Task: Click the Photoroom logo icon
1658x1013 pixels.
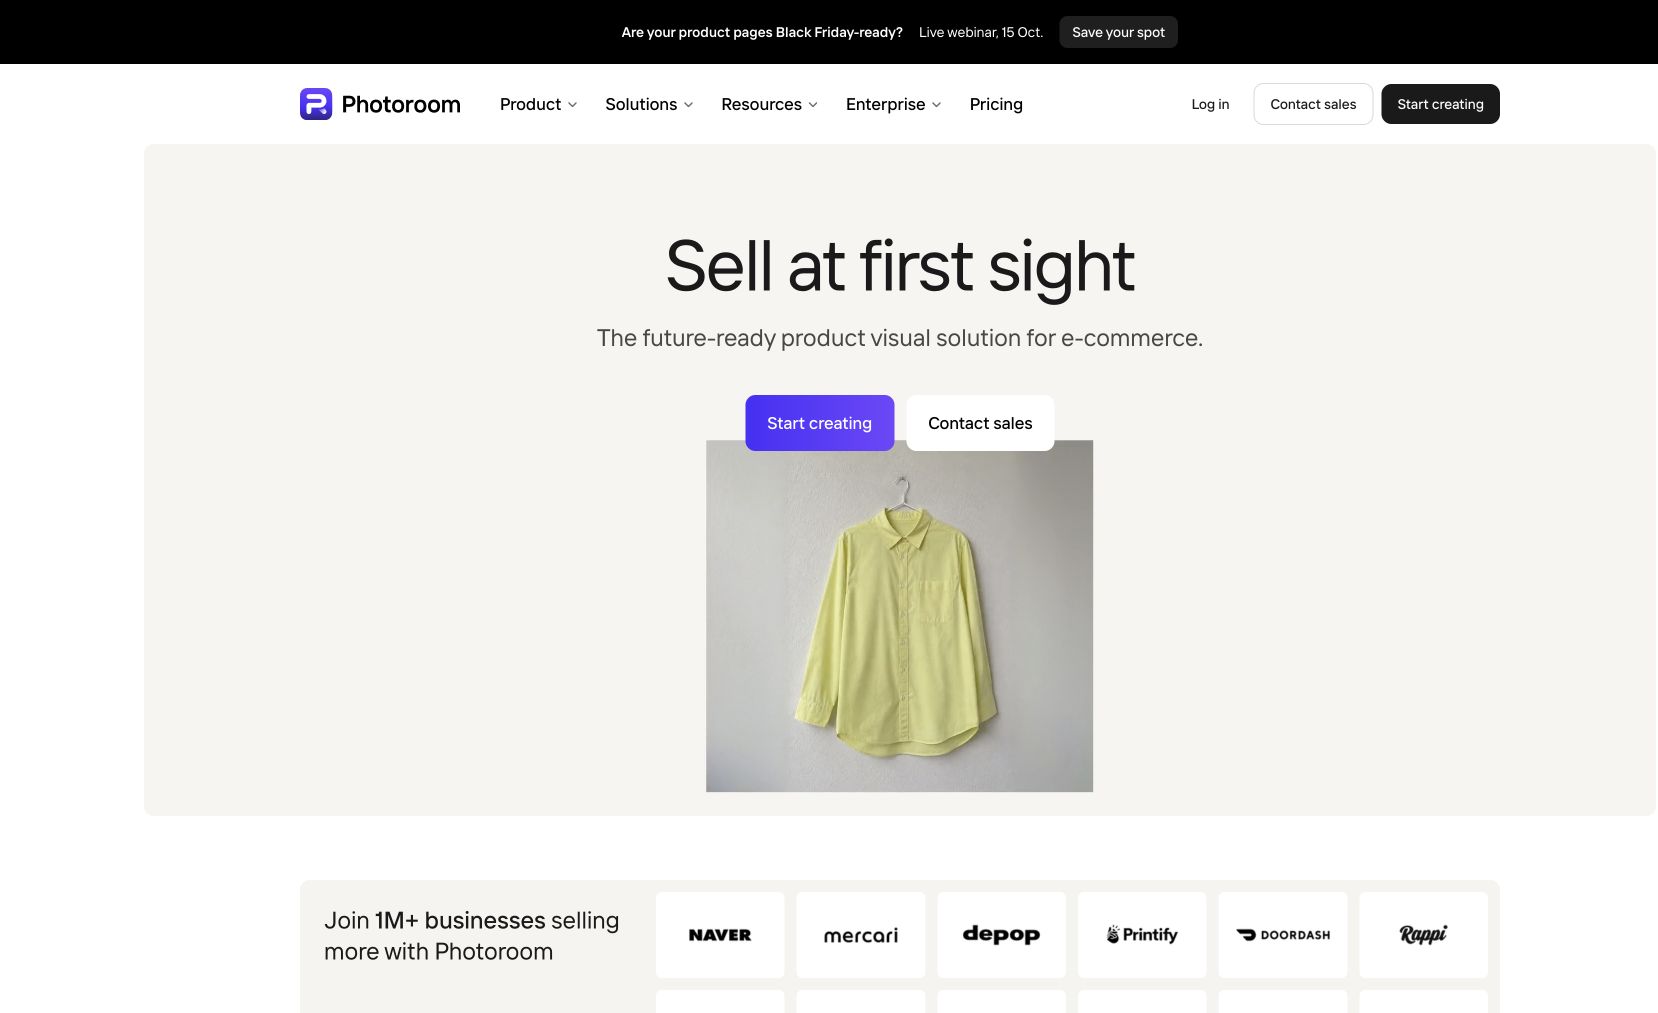Action: [x=316, y=104]
